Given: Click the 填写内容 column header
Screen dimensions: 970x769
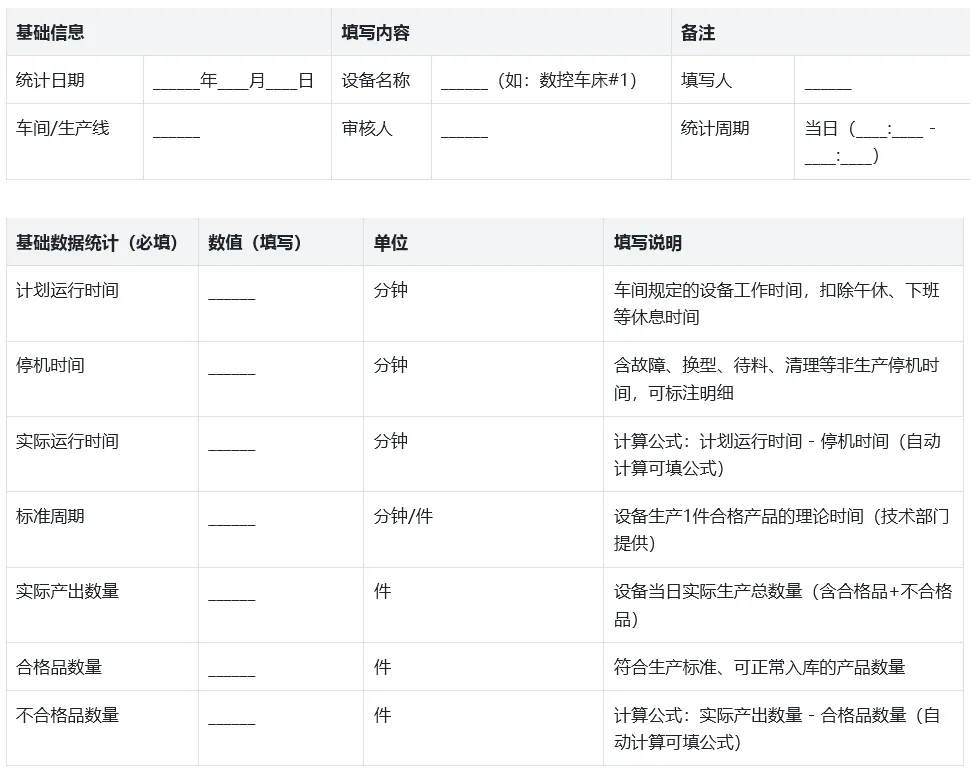Looking at the screenshot, I should [375, 33].
